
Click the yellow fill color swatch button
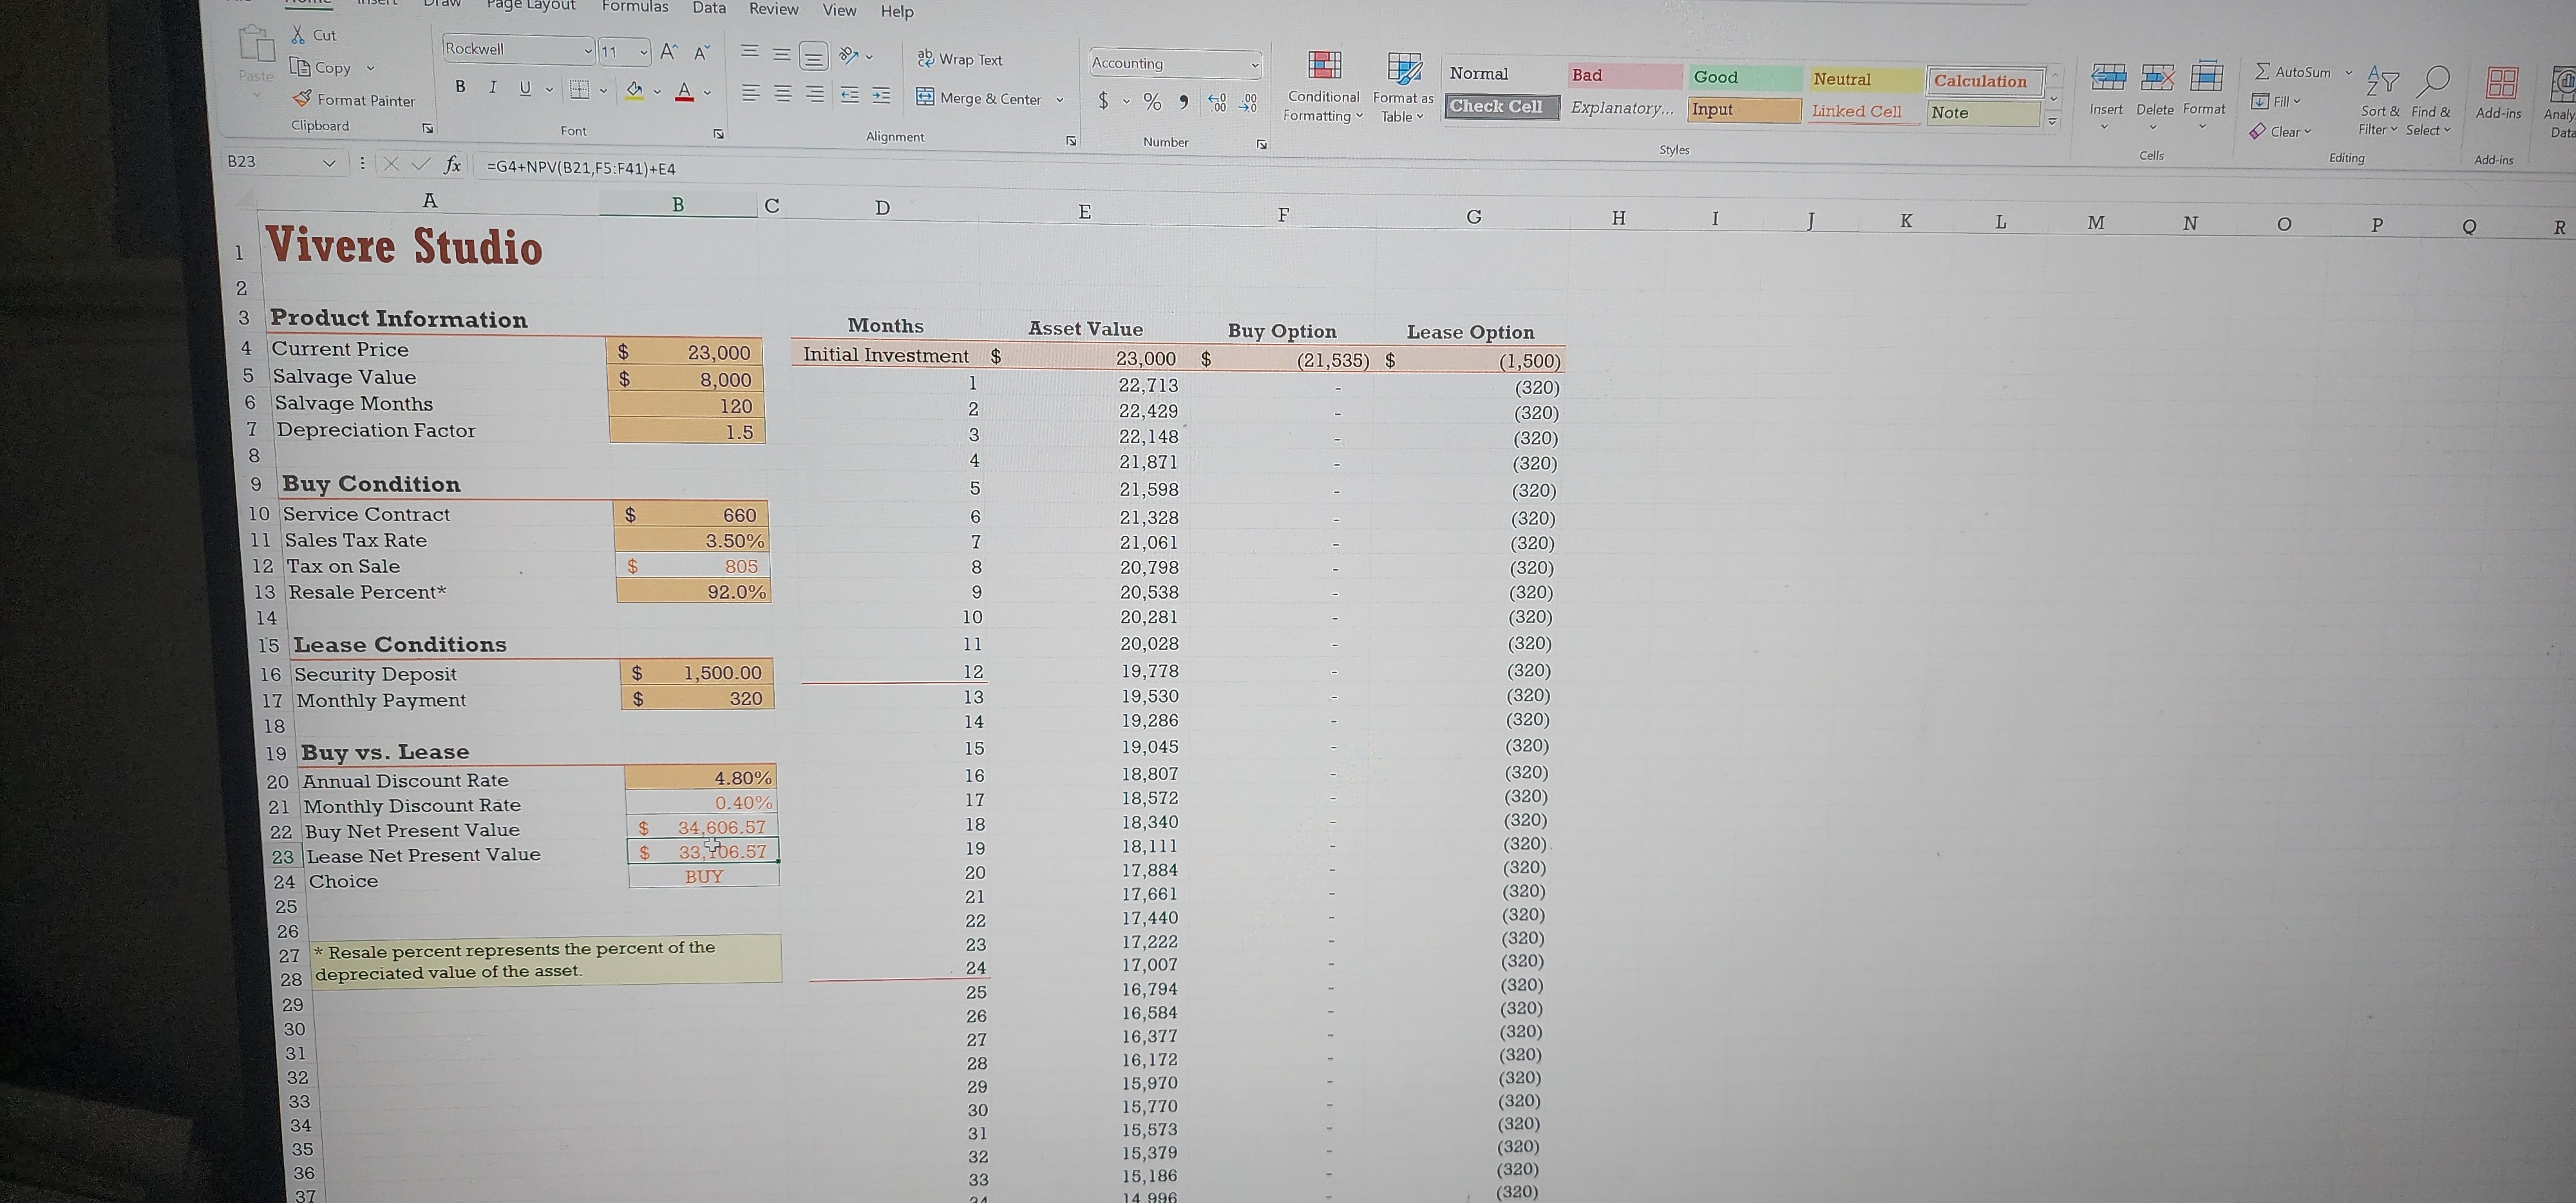pyautogui.click(x=634, y=91)
